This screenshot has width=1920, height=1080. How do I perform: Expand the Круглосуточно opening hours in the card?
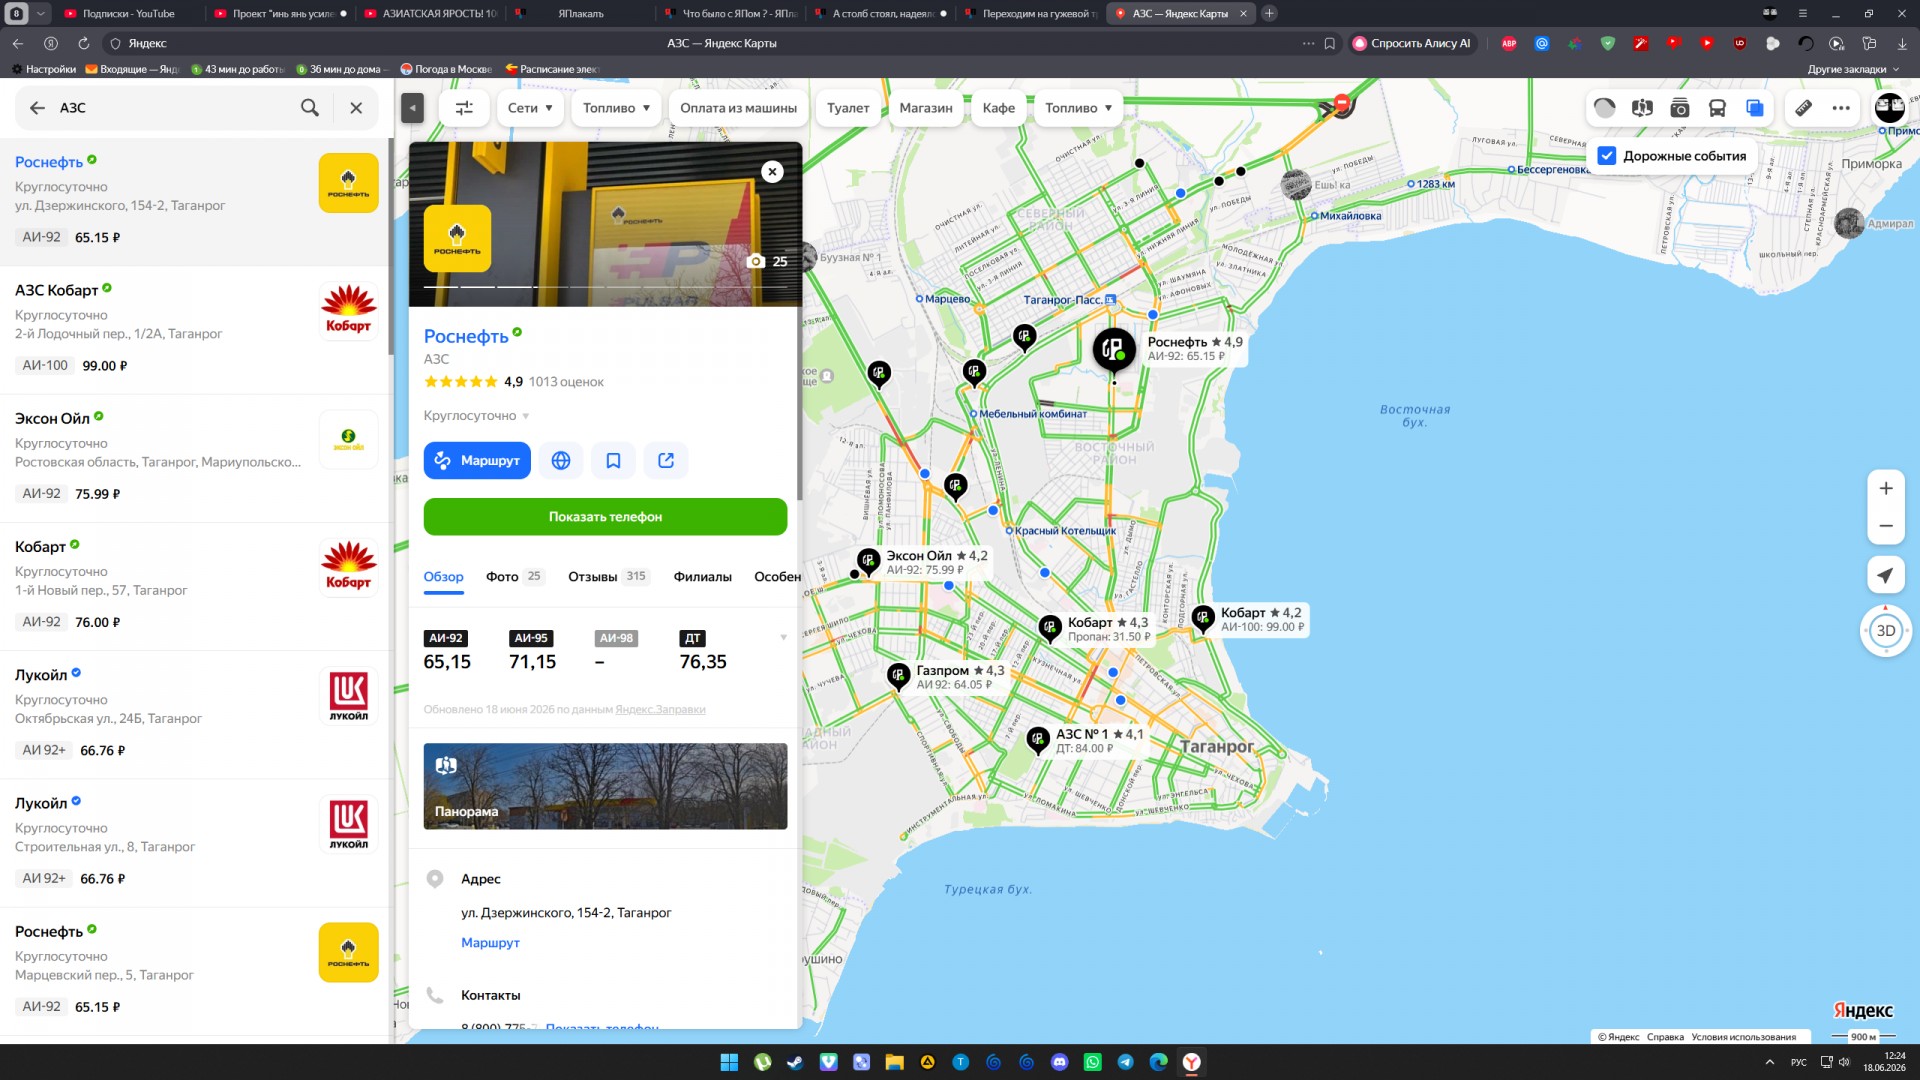[477, 416]
